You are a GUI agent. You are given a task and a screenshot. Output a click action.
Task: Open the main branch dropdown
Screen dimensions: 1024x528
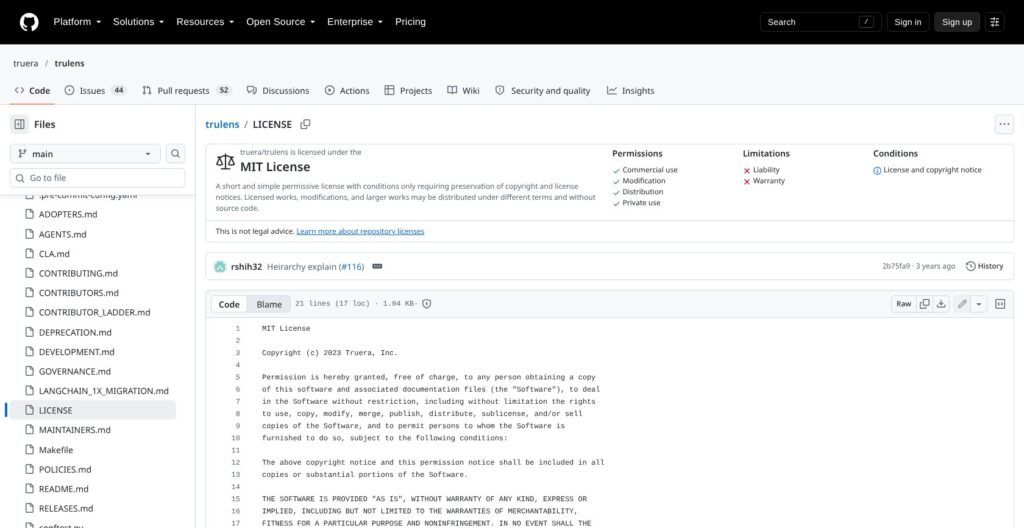85,154
